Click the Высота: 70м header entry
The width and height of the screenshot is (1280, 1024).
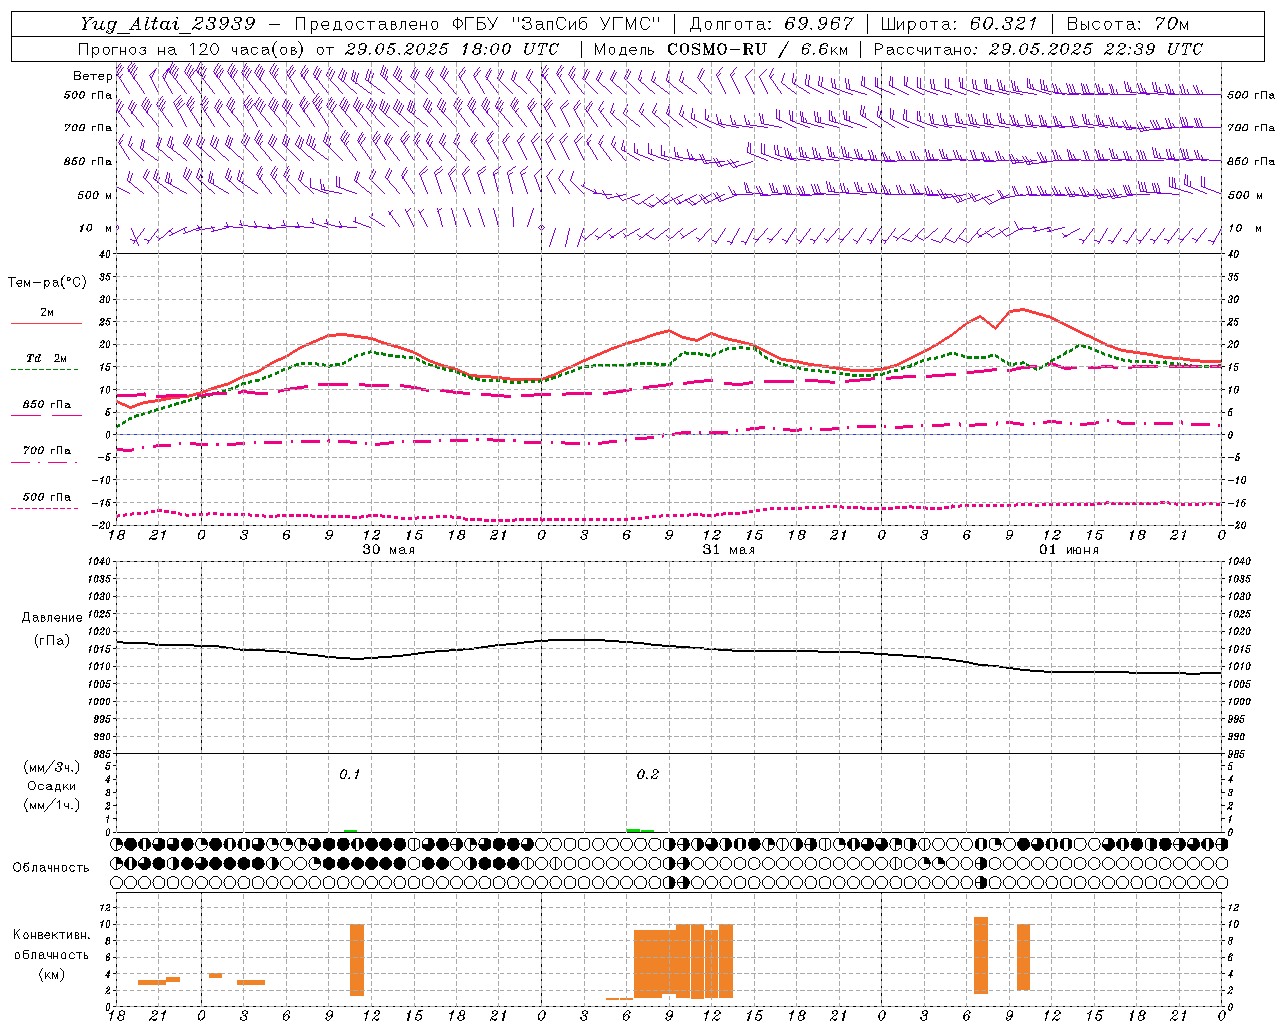coord(1127,24)
